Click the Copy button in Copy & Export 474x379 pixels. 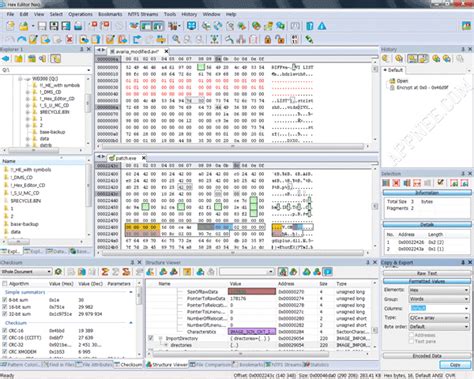tap(455, 365)
